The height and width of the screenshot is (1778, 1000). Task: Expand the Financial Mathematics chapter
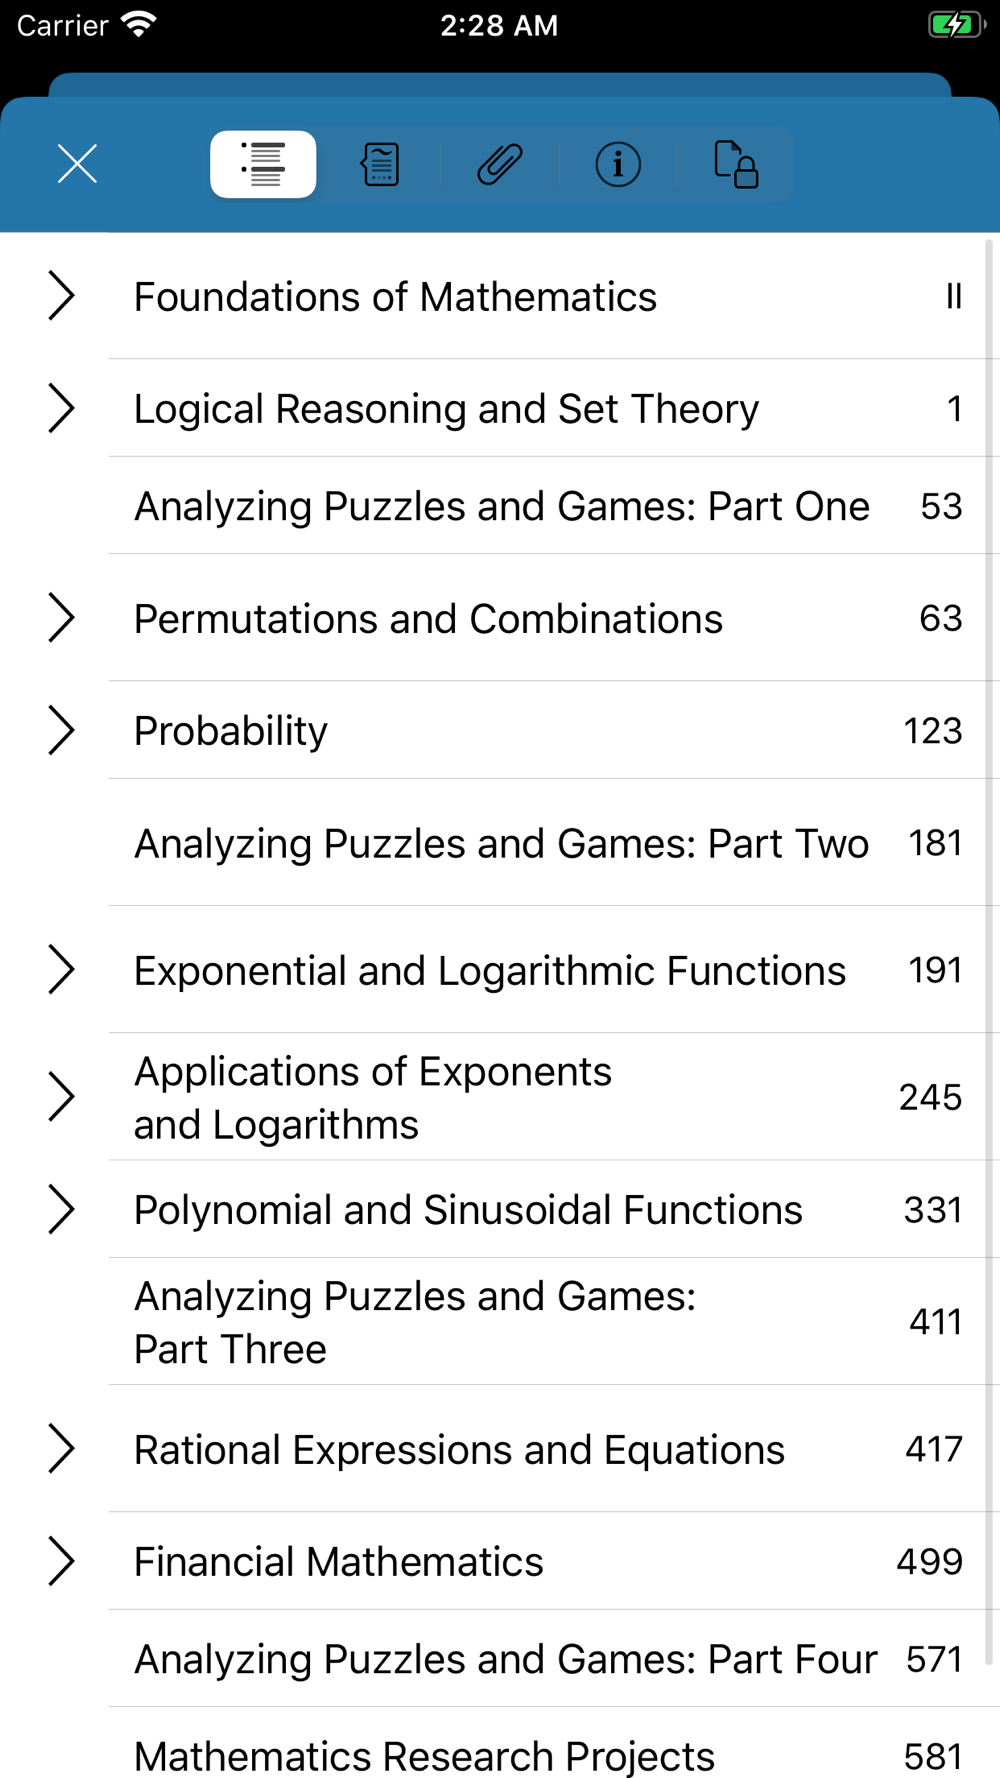point(61,1562)
